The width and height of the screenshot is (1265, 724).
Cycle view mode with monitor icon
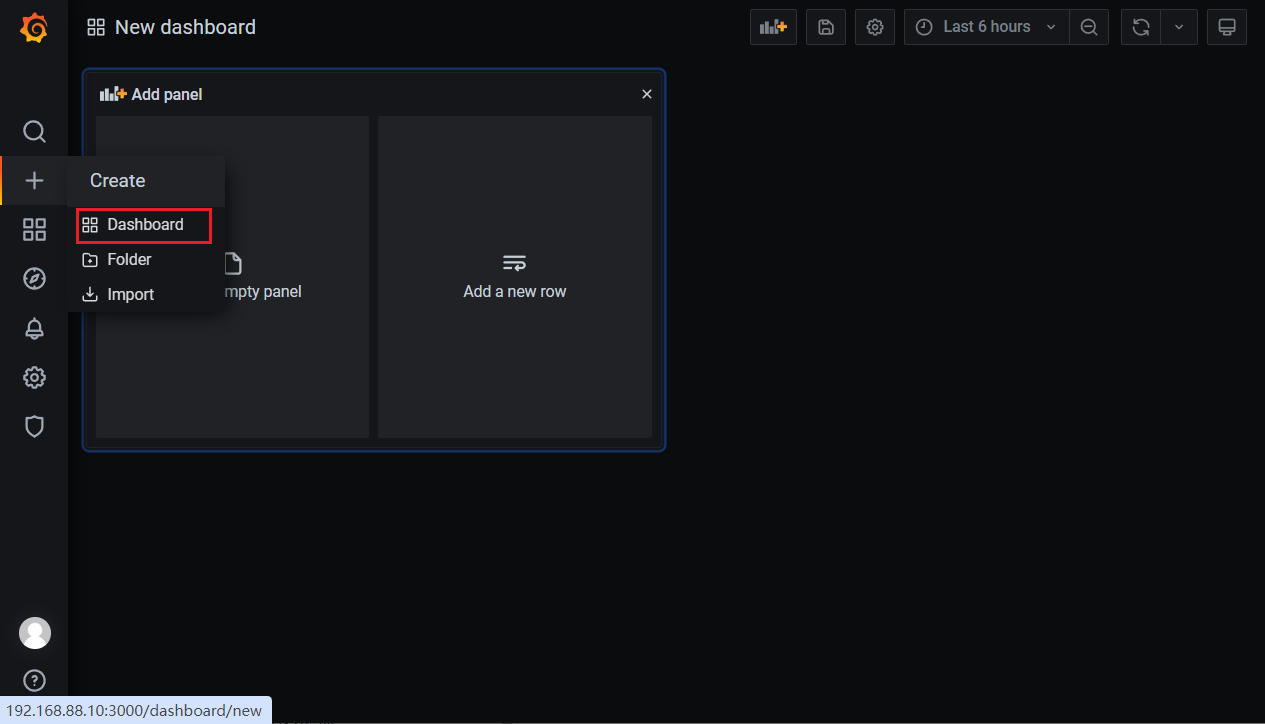click(x=1227, y=27)
